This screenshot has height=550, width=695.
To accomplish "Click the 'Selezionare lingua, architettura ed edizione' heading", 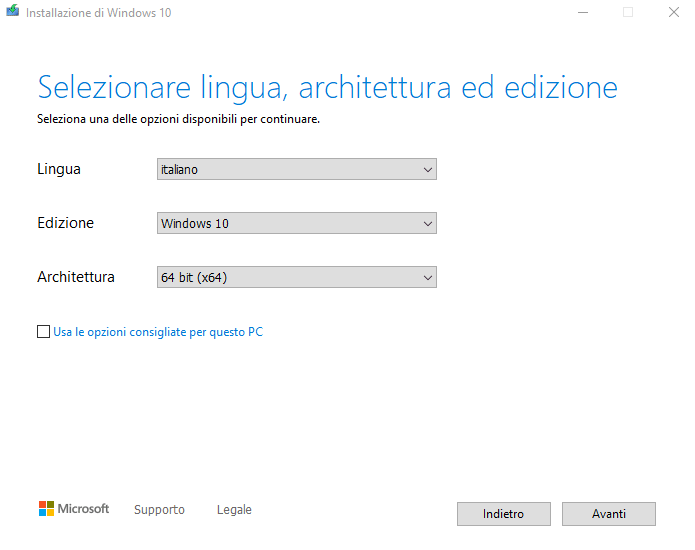I will point(328,88).
